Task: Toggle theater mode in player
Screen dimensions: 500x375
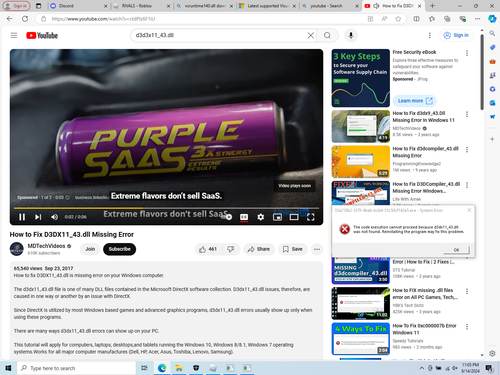Action: click(294, 217)
